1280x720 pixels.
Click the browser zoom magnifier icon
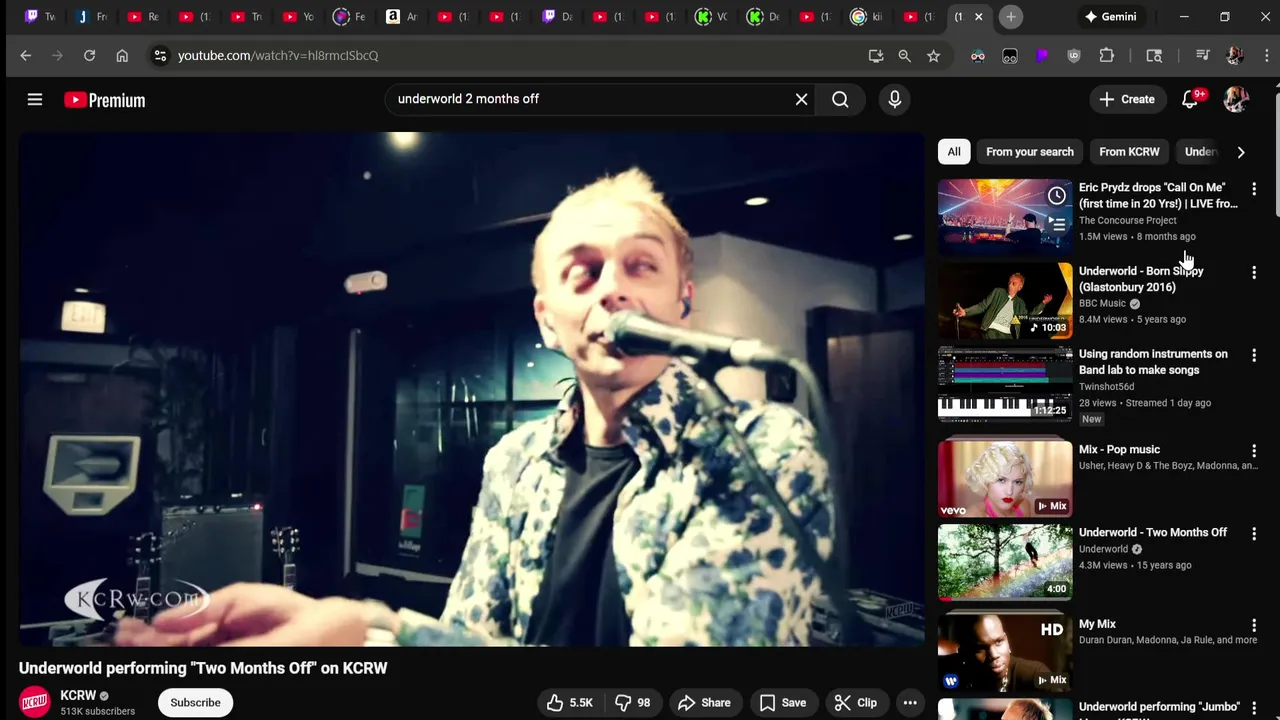click(x=904, y=56)
